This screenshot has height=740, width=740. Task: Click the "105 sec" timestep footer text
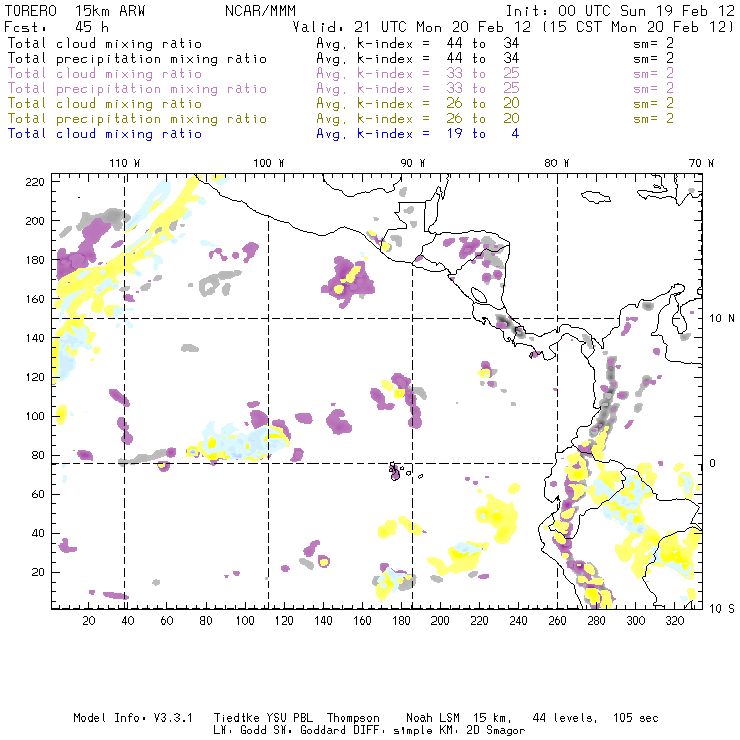(635, 718)
